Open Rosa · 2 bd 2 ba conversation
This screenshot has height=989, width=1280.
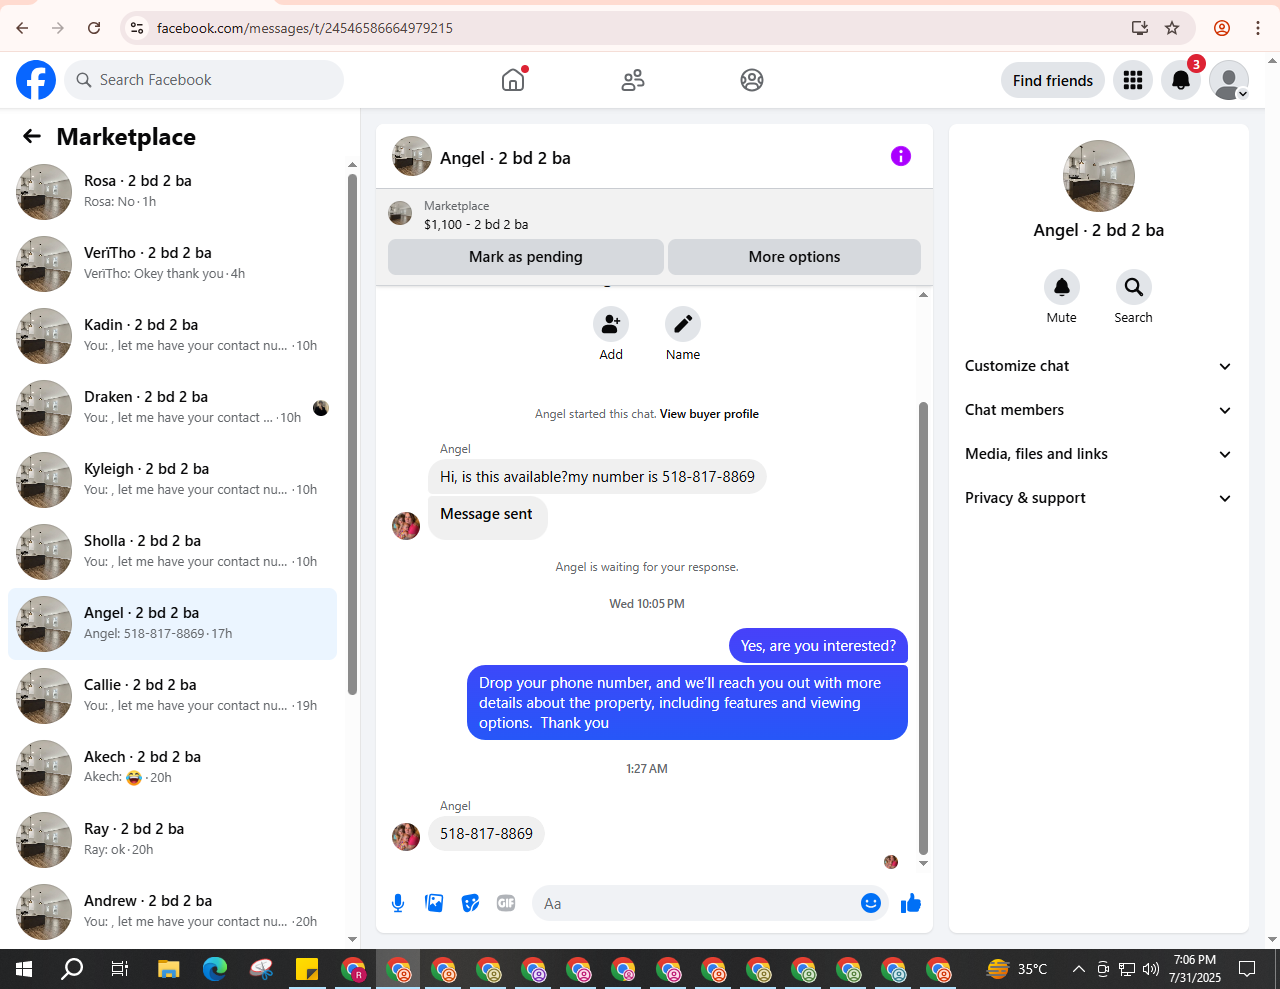pos(173,192)
